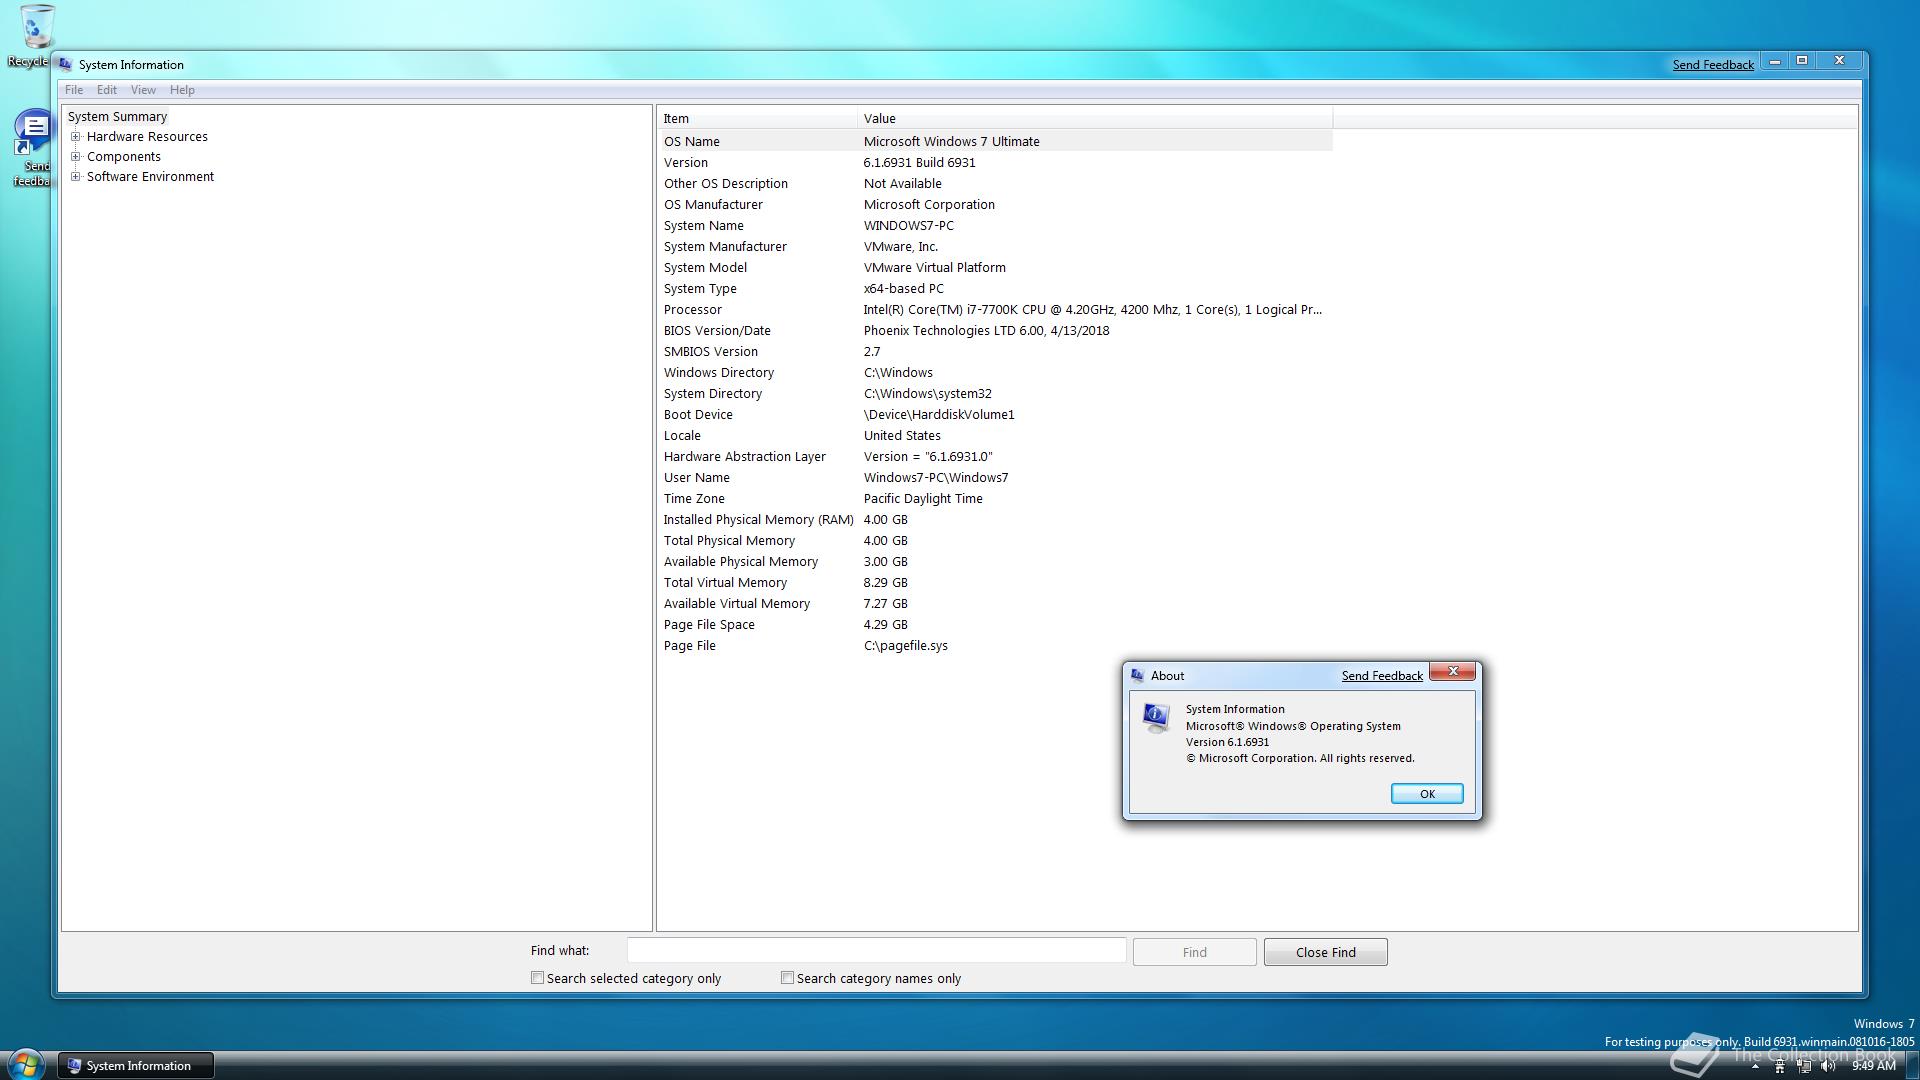This screenshot has width=1920, height=1080.
Task: Click the Find button
Action: point(1195,952)
